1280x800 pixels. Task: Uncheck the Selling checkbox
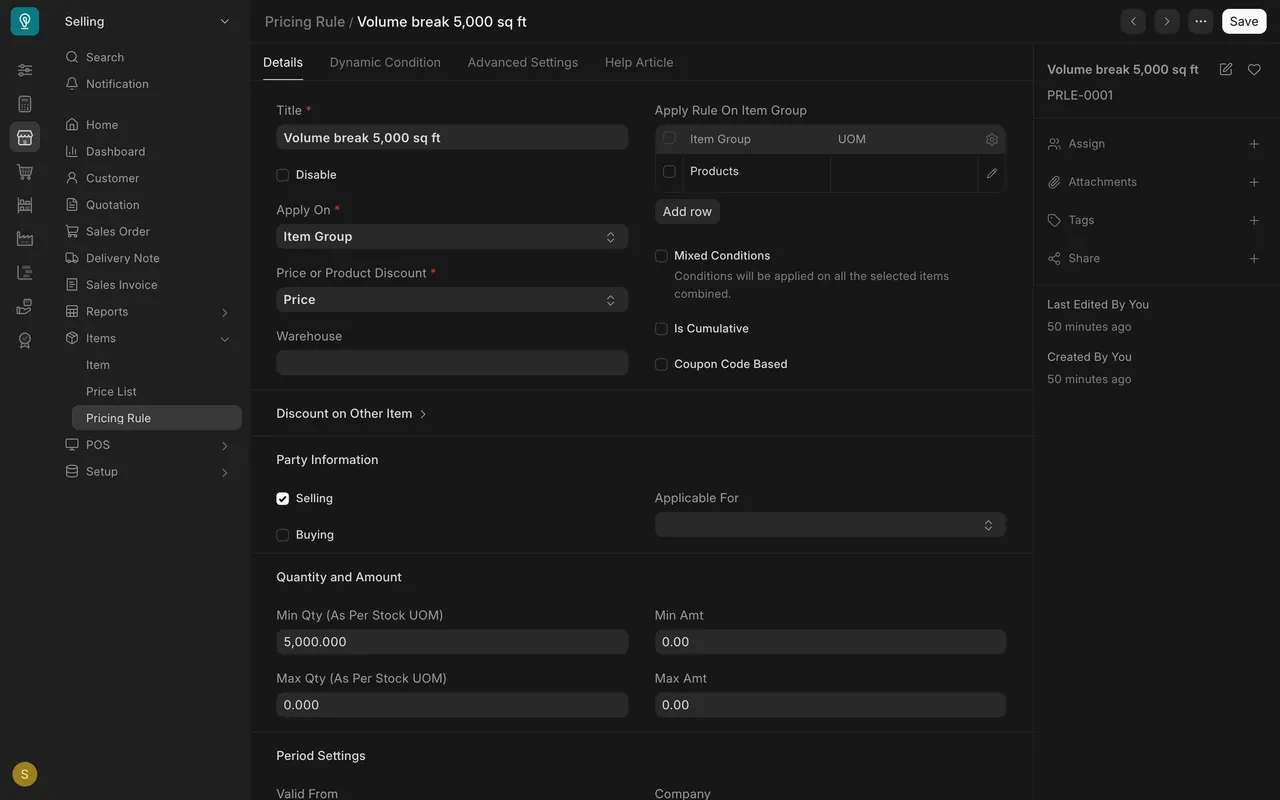(283, 498)
